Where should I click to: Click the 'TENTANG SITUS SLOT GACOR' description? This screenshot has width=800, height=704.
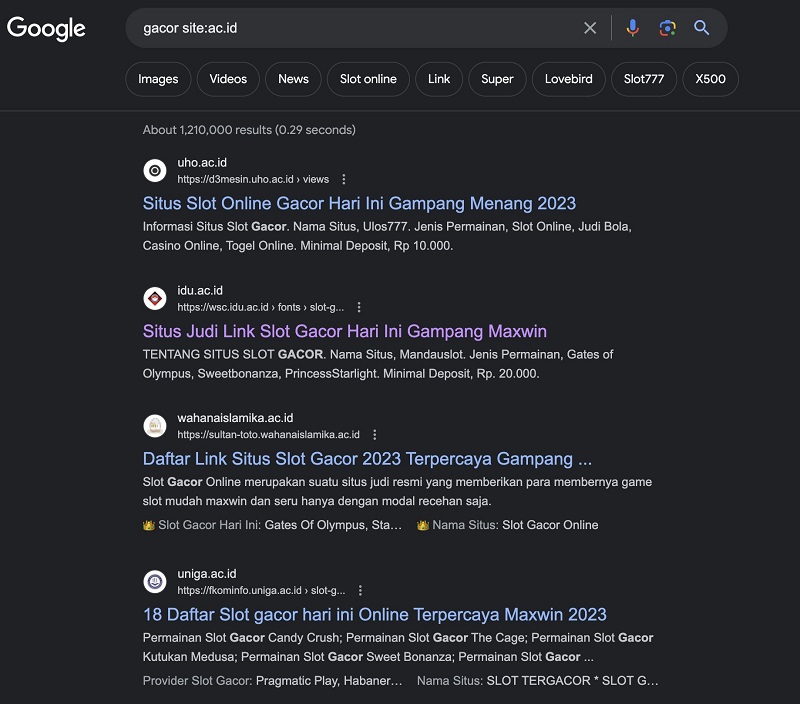[378, 364]
